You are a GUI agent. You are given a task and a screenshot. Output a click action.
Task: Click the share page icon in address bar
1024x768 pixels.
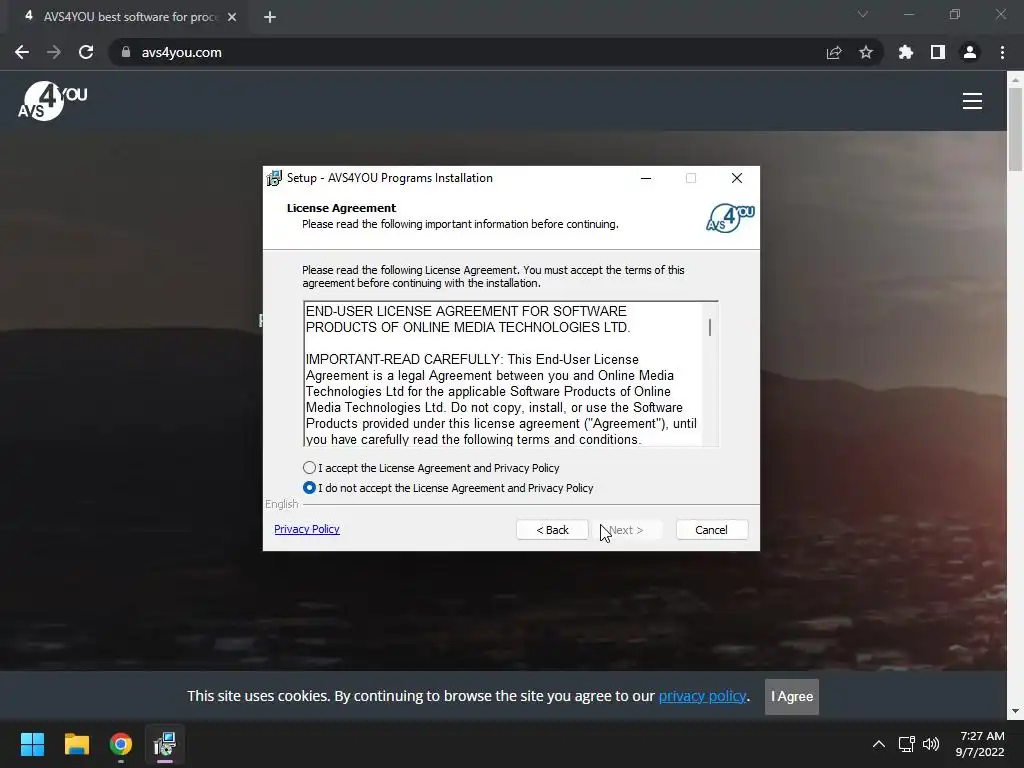(x=834, y=52)
